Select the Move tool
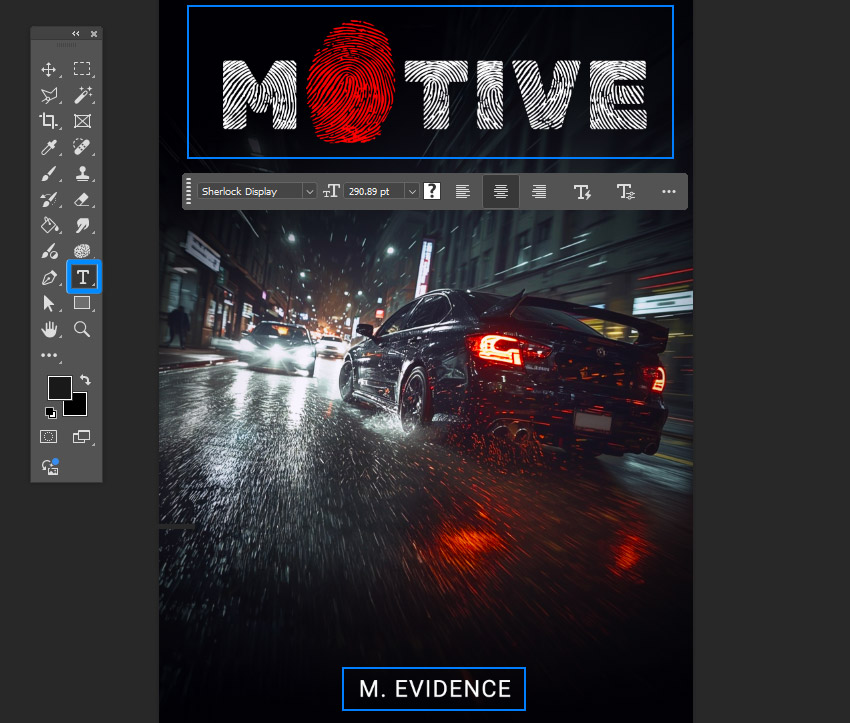850x723 pixels. coord(49,69)
